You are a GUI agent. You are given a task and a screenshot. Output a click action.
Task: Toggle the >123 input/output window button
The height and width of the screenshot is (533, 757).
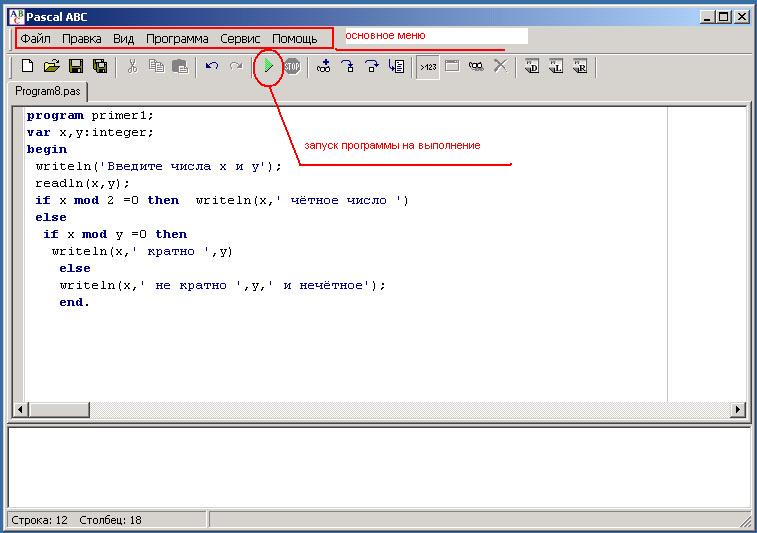click(428, 67)
